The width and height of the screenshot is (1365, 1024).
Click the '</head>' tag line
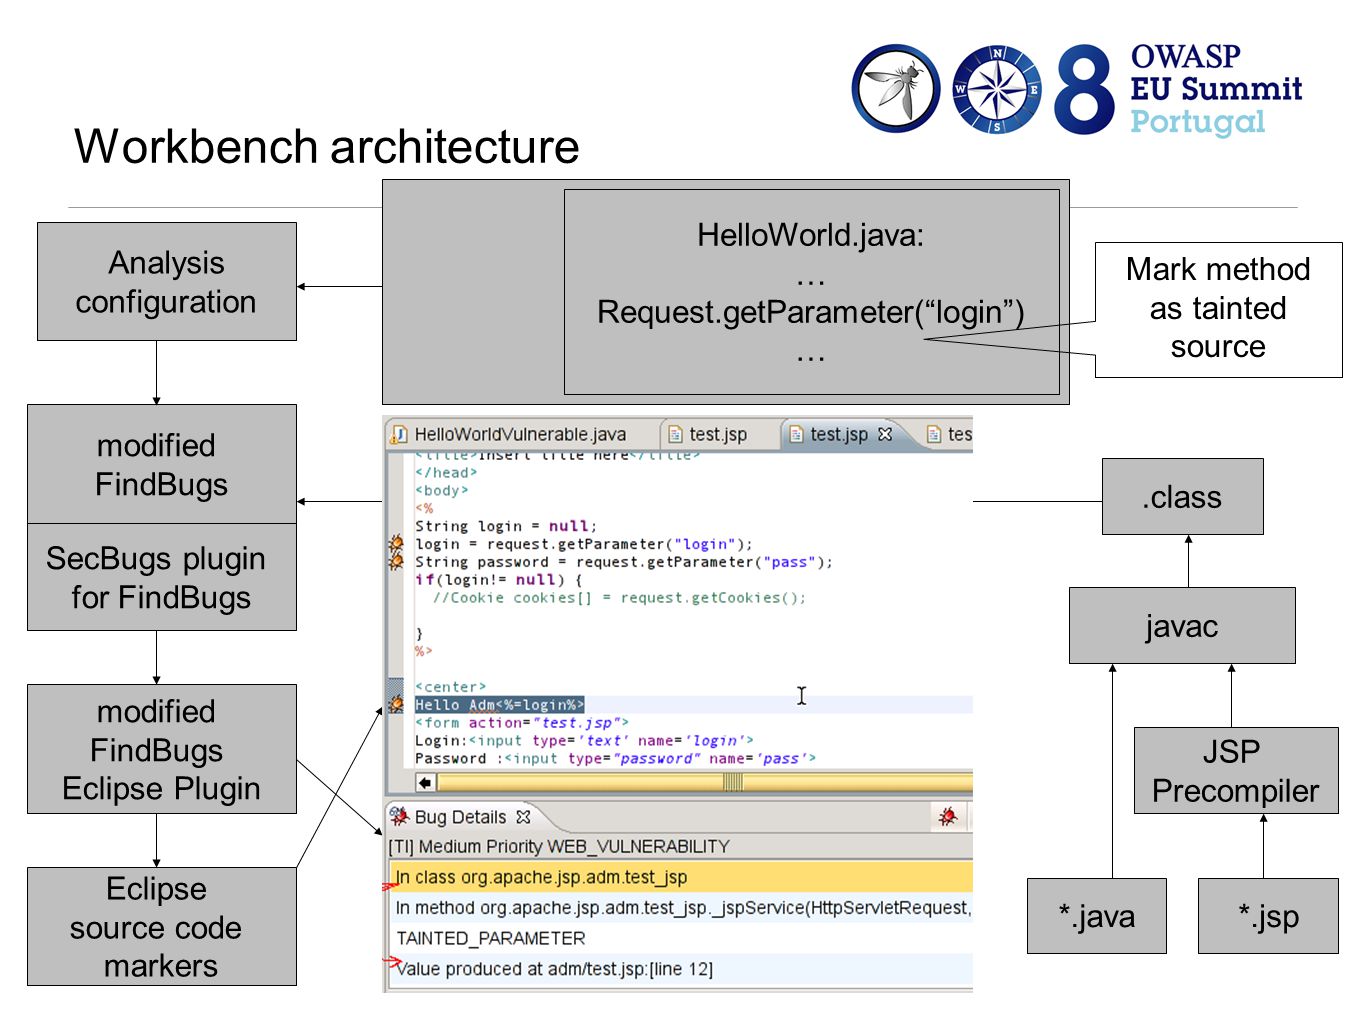point(446,473)
